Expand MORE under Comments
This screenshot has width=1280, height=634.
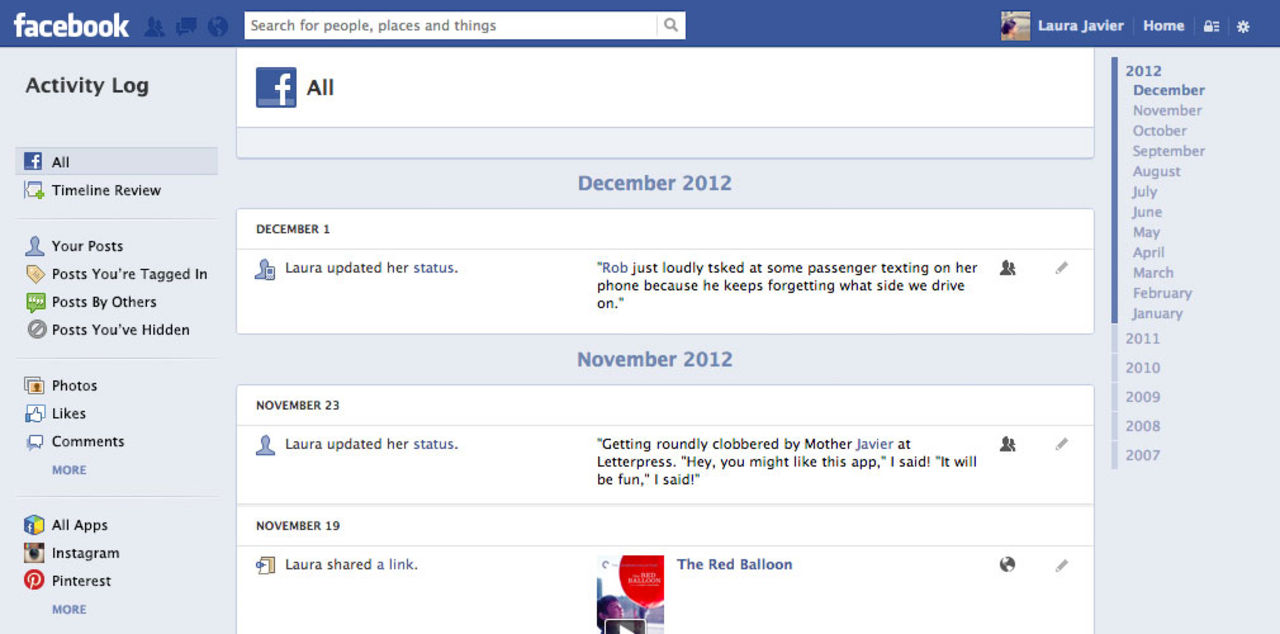pyautogui.click(x=69, y=470)
